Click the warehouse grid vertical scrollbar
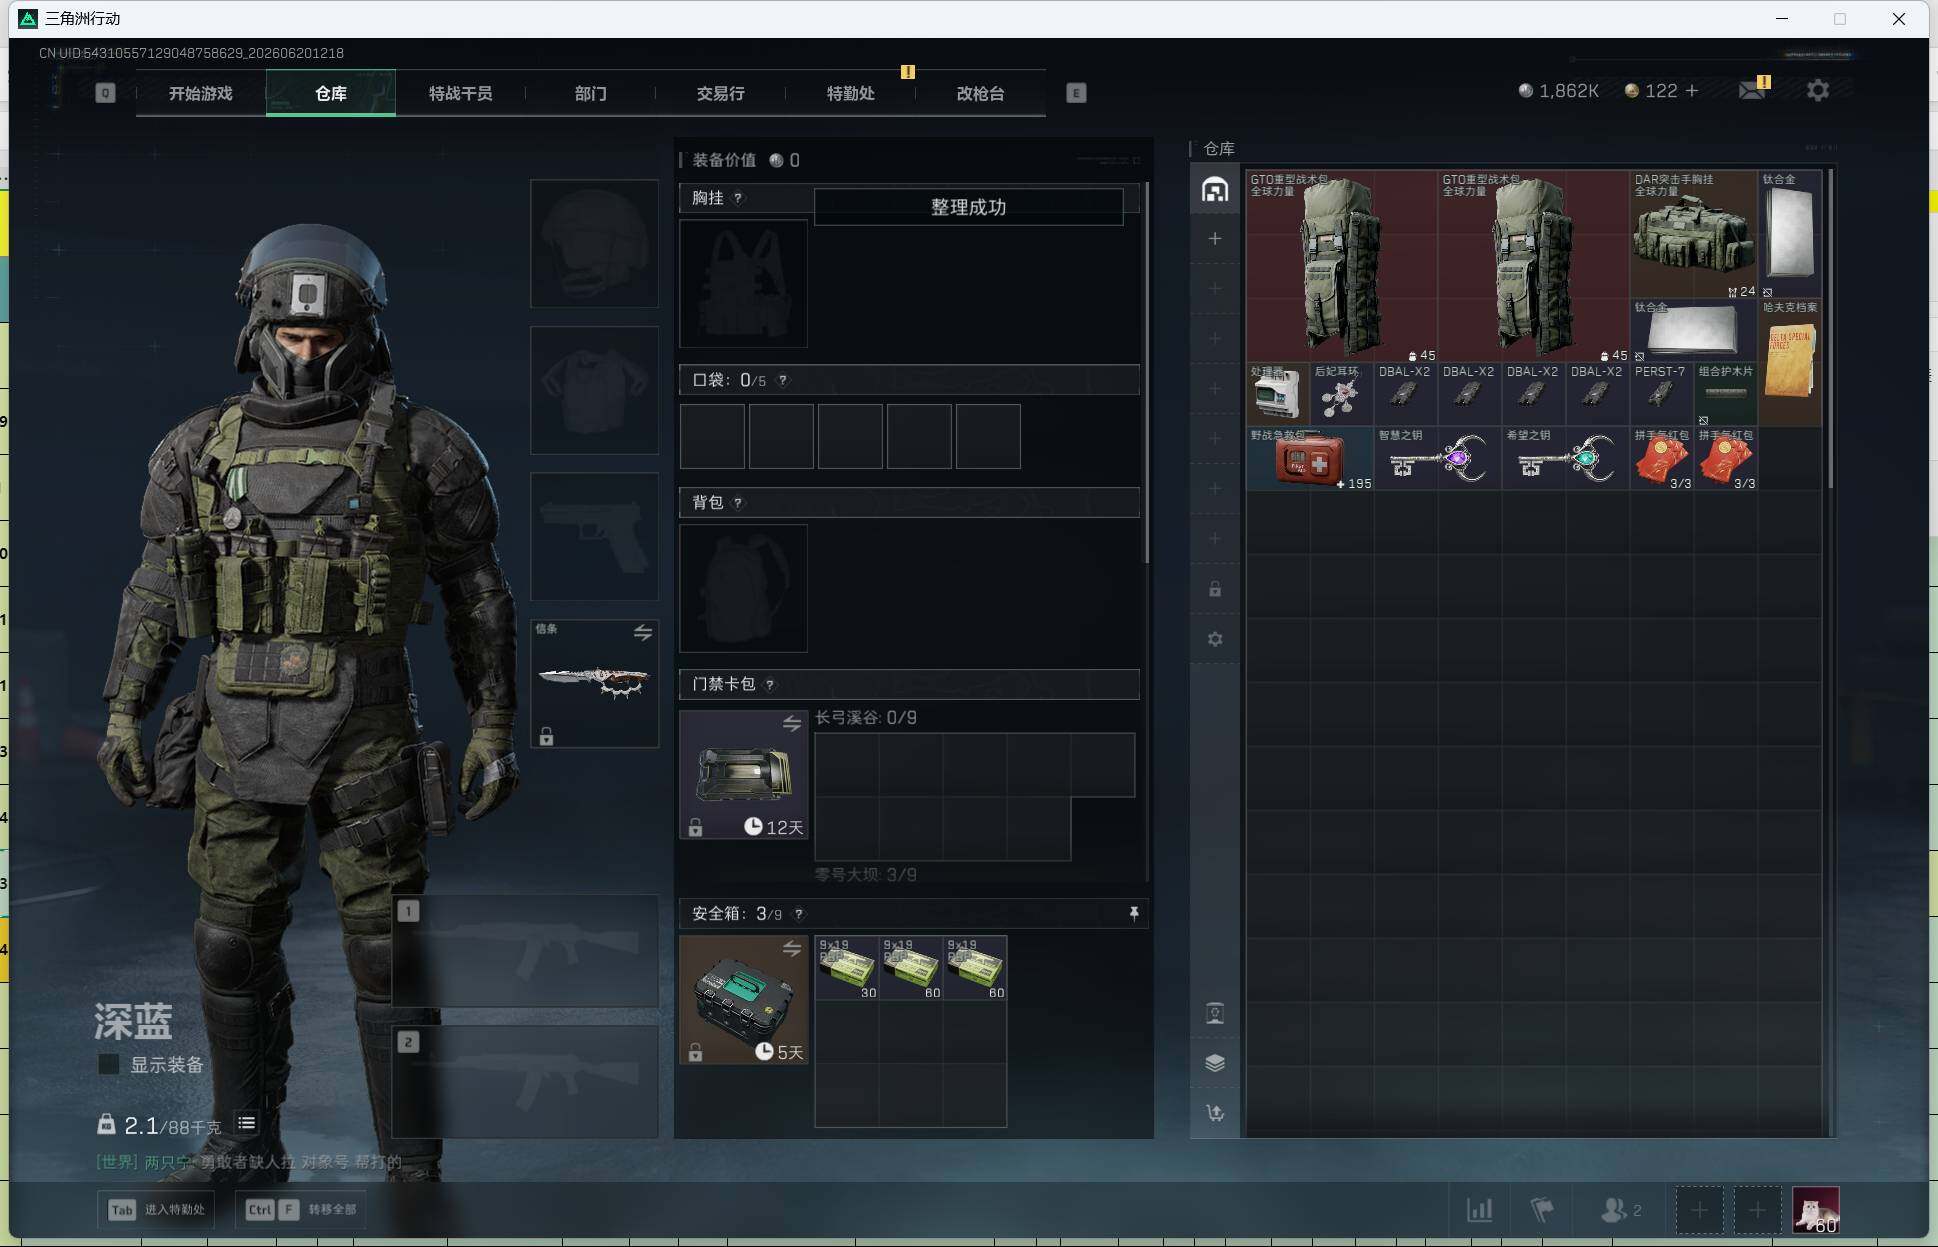1938x1247 pixels. pyautogui.click(x=1830, y=329)
